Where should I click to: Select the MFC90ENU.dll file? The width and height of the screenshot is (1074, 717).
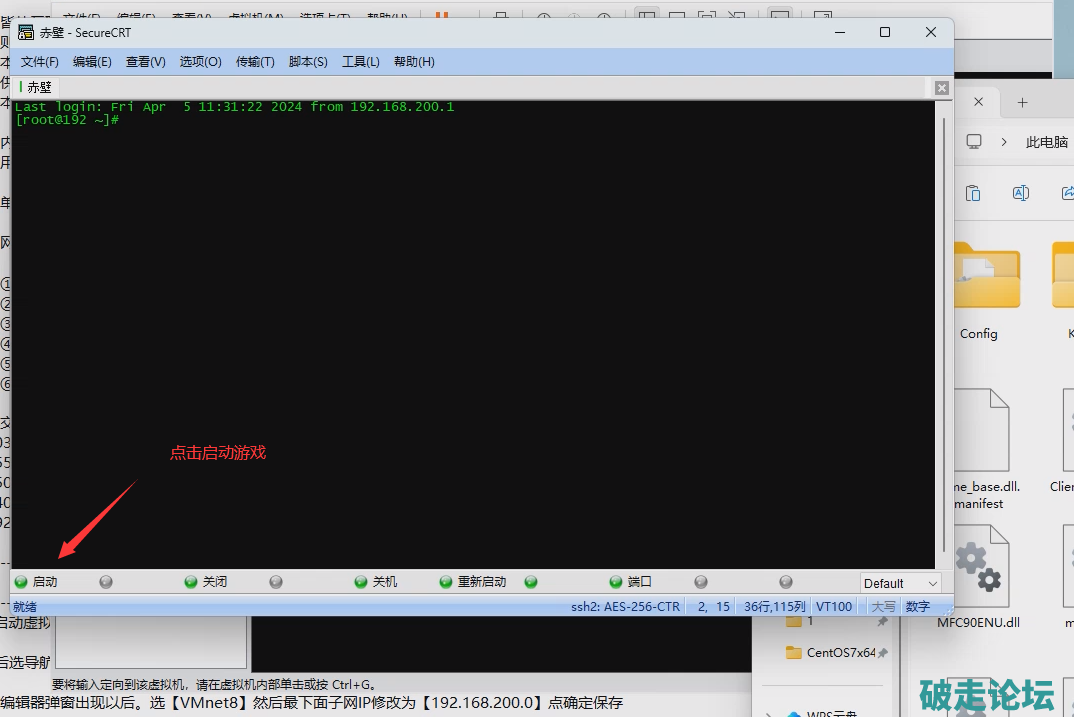click(978, 580)
